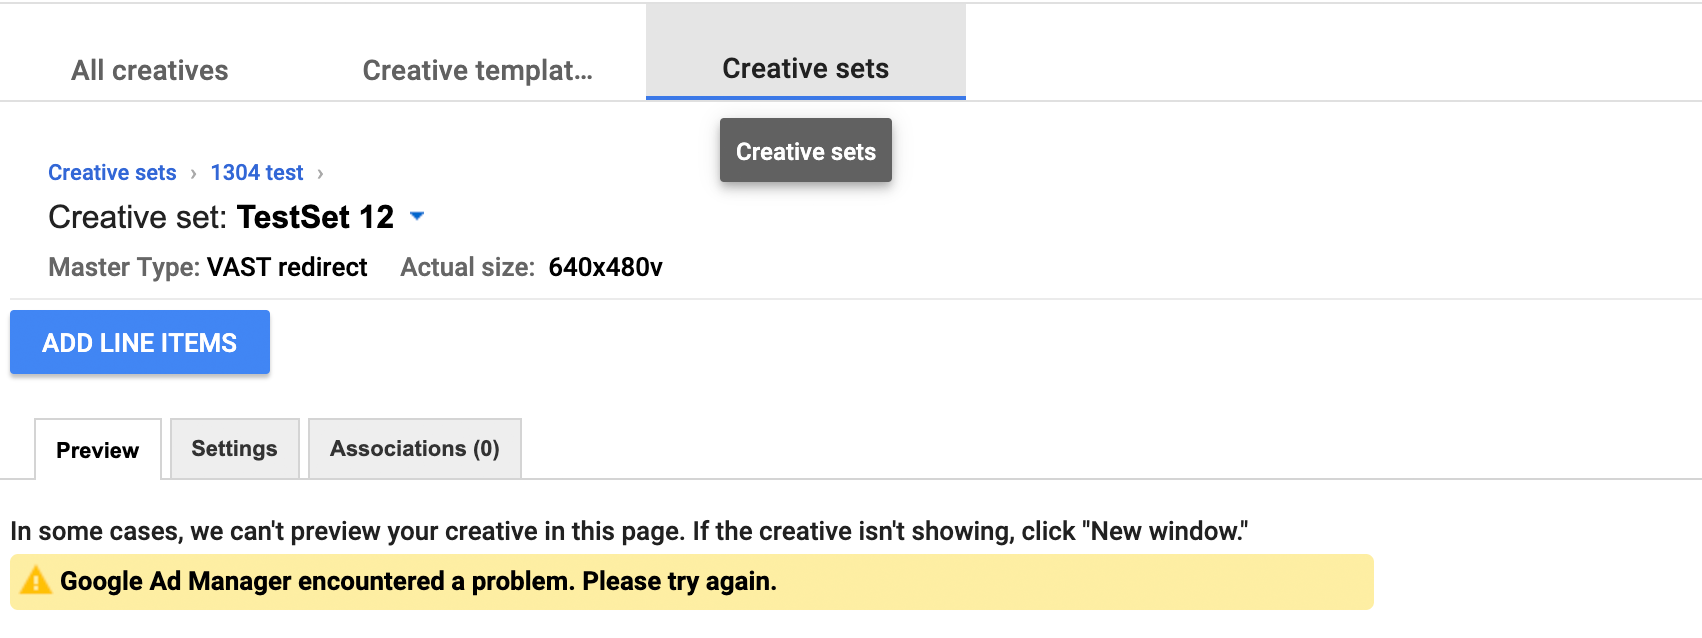Click the ADD LINE ITEMS button
The image size is (1702, 638).
tap(139, 342)
